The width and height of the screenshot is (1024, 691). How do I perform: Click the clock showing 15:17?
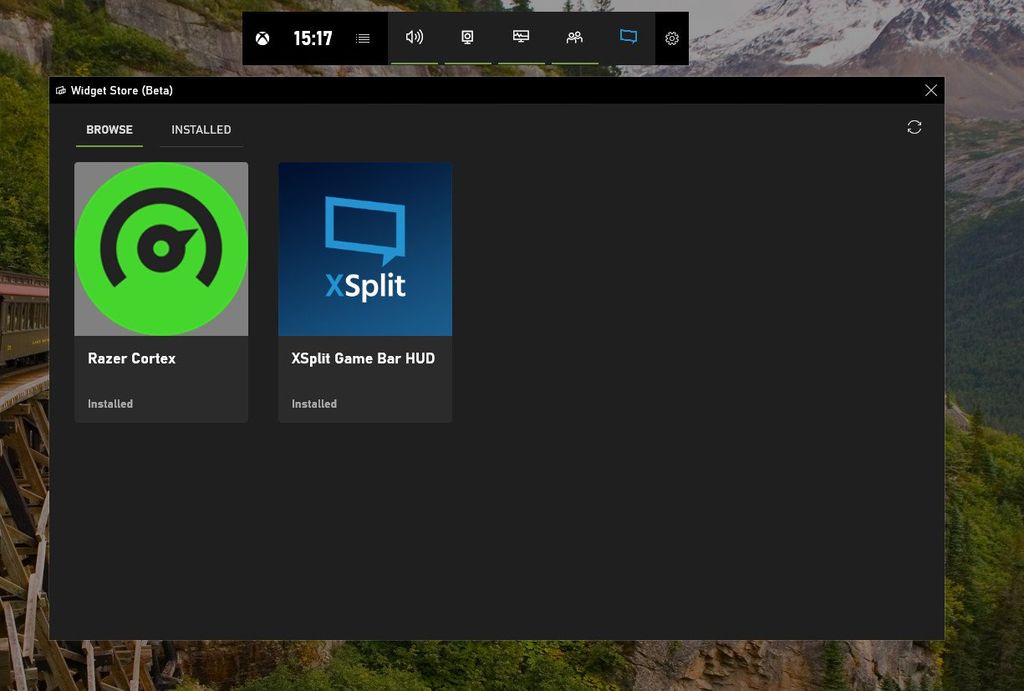pyautogui.click(x=312, y=38)
